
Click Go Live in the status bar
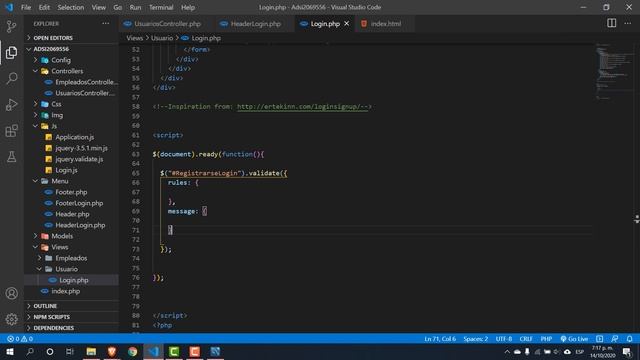(x=574, y=339)
